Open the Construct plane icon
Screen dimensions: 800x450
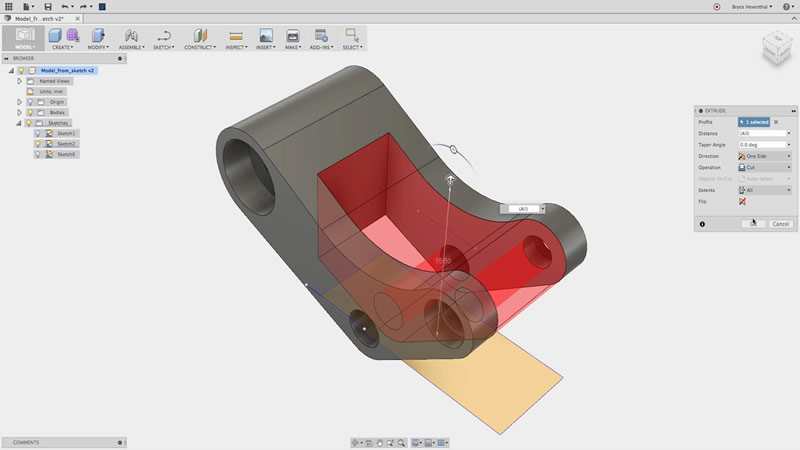pyautogui.click(x=200, y=35)
